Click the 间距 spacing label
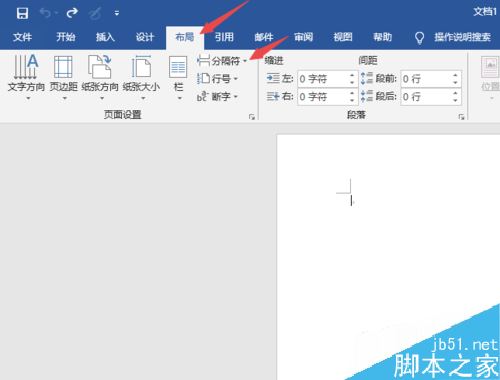This screenshot has height=380, width=500. click(368, 61)
